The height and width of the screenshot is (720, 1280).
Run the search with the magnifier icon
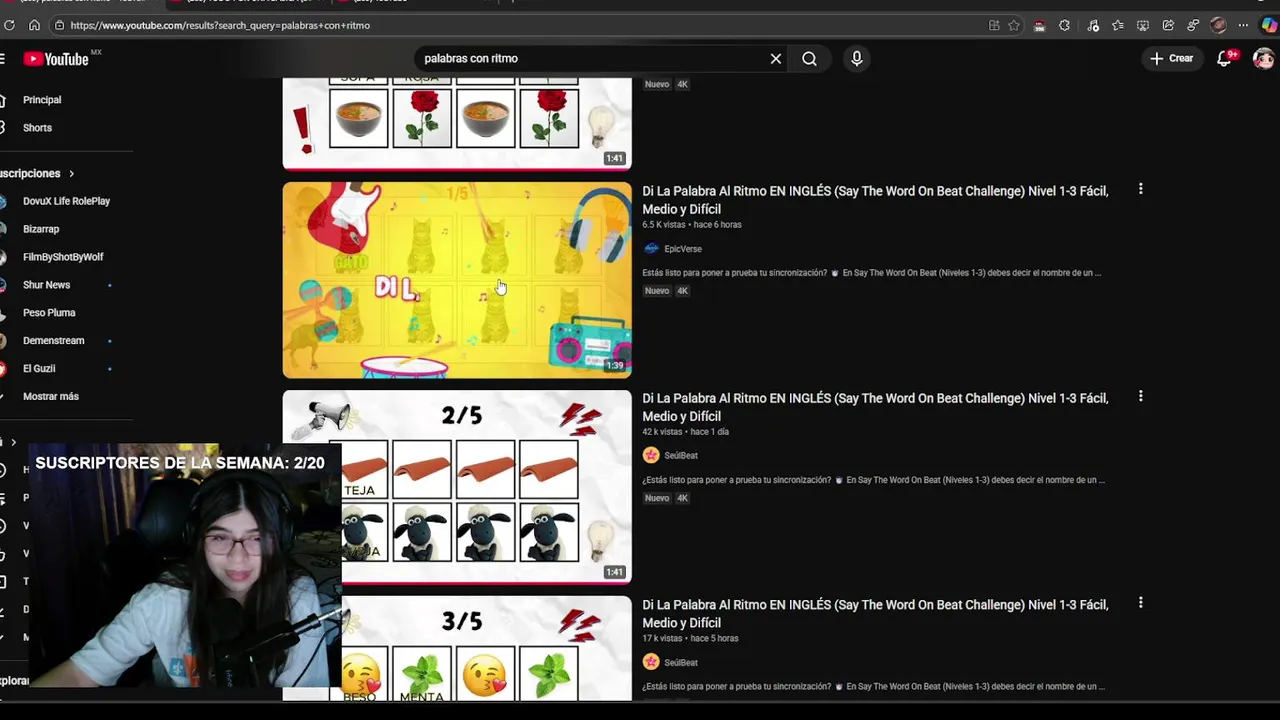click(809, 59)
